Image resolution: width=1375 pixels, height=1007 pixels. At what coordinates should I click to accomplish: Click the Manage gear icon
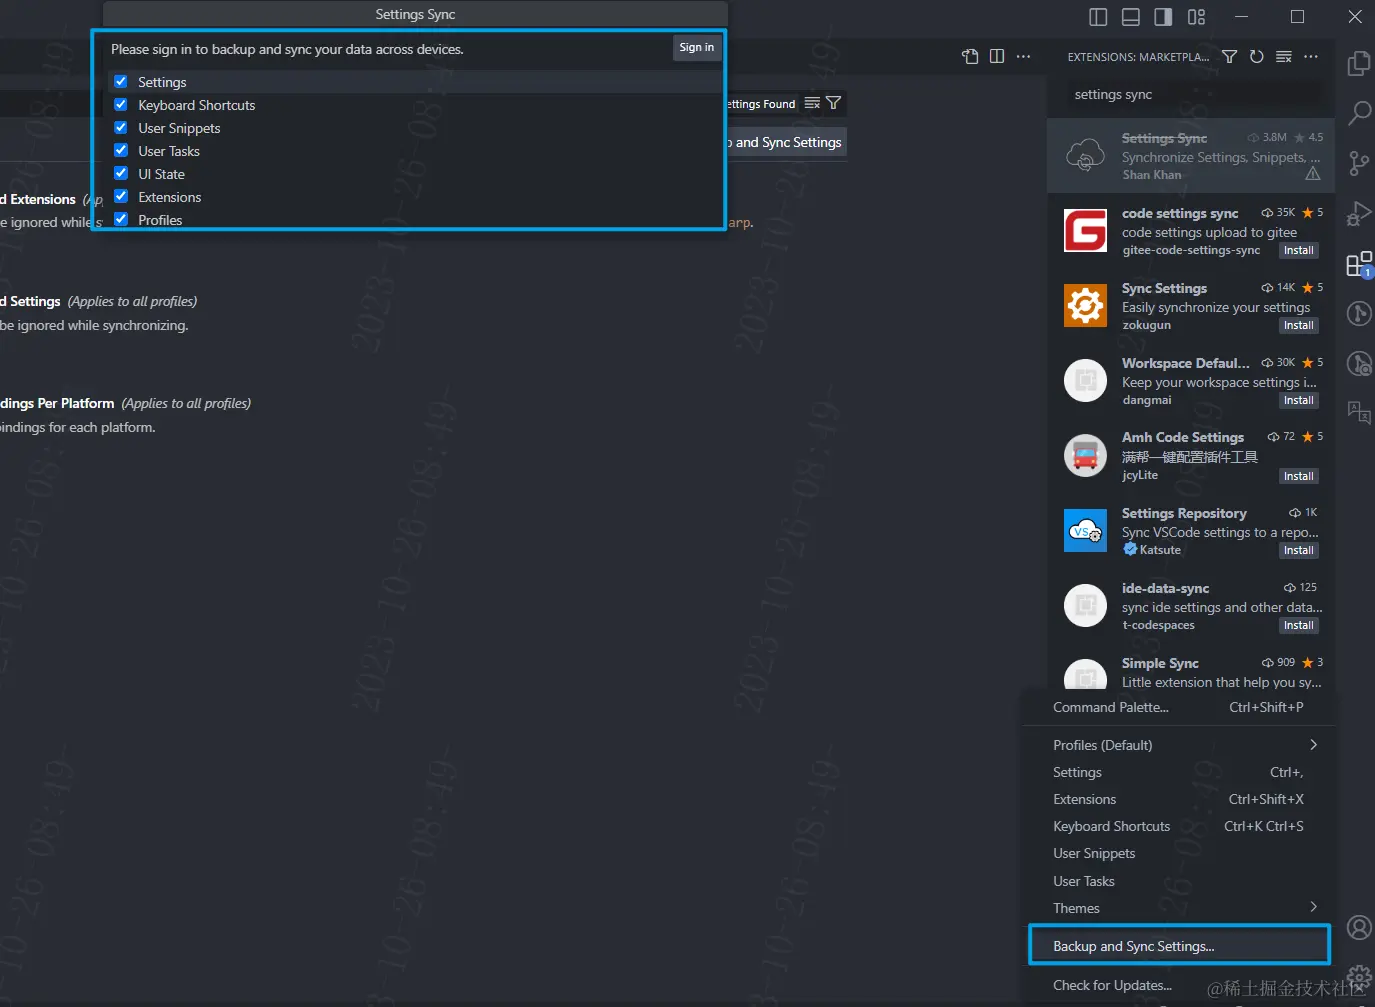tap(1359, 977)
